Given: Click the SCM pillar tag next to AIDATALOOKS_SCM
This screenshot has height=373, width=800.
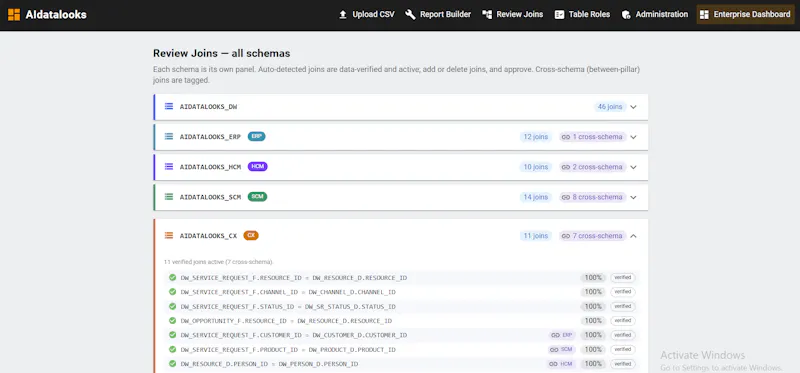Looking at the screenshot, I should point(258,197).
